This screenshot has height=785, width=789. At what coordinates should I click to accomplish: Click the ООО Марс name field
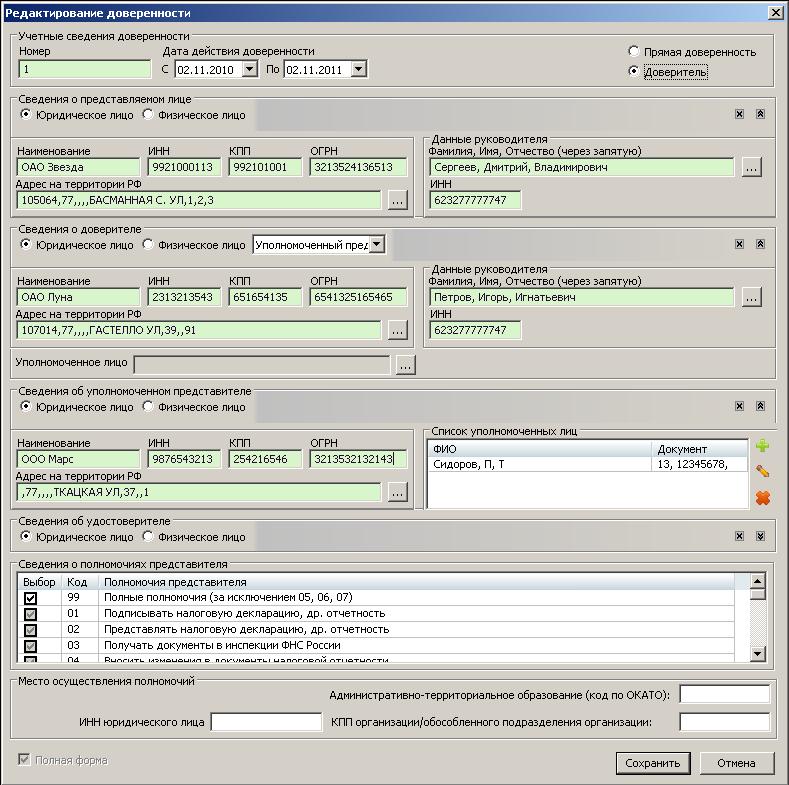[x=78, y=459]
